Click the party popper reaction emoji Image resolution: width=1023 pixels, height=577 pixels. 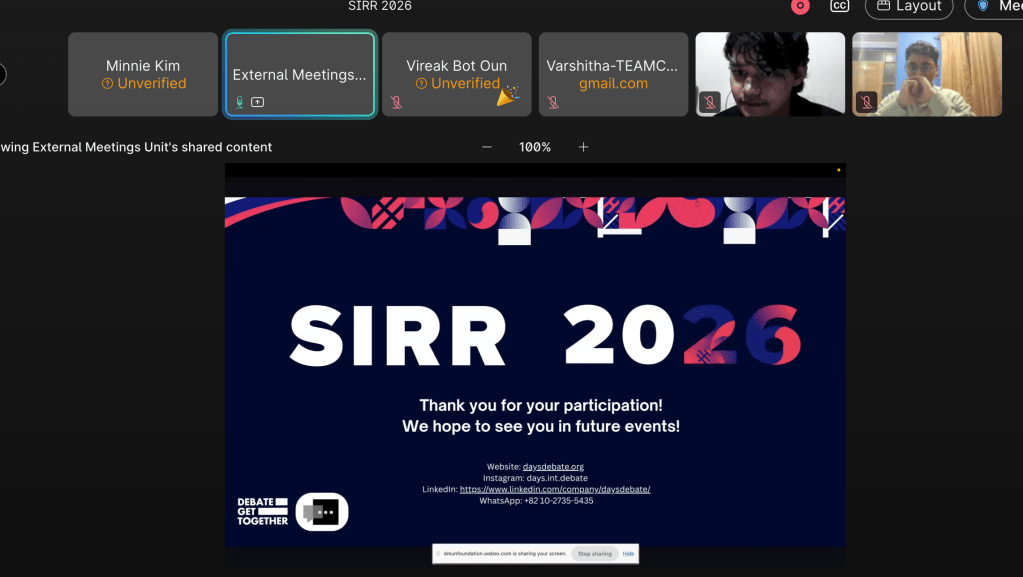point(508,96)
